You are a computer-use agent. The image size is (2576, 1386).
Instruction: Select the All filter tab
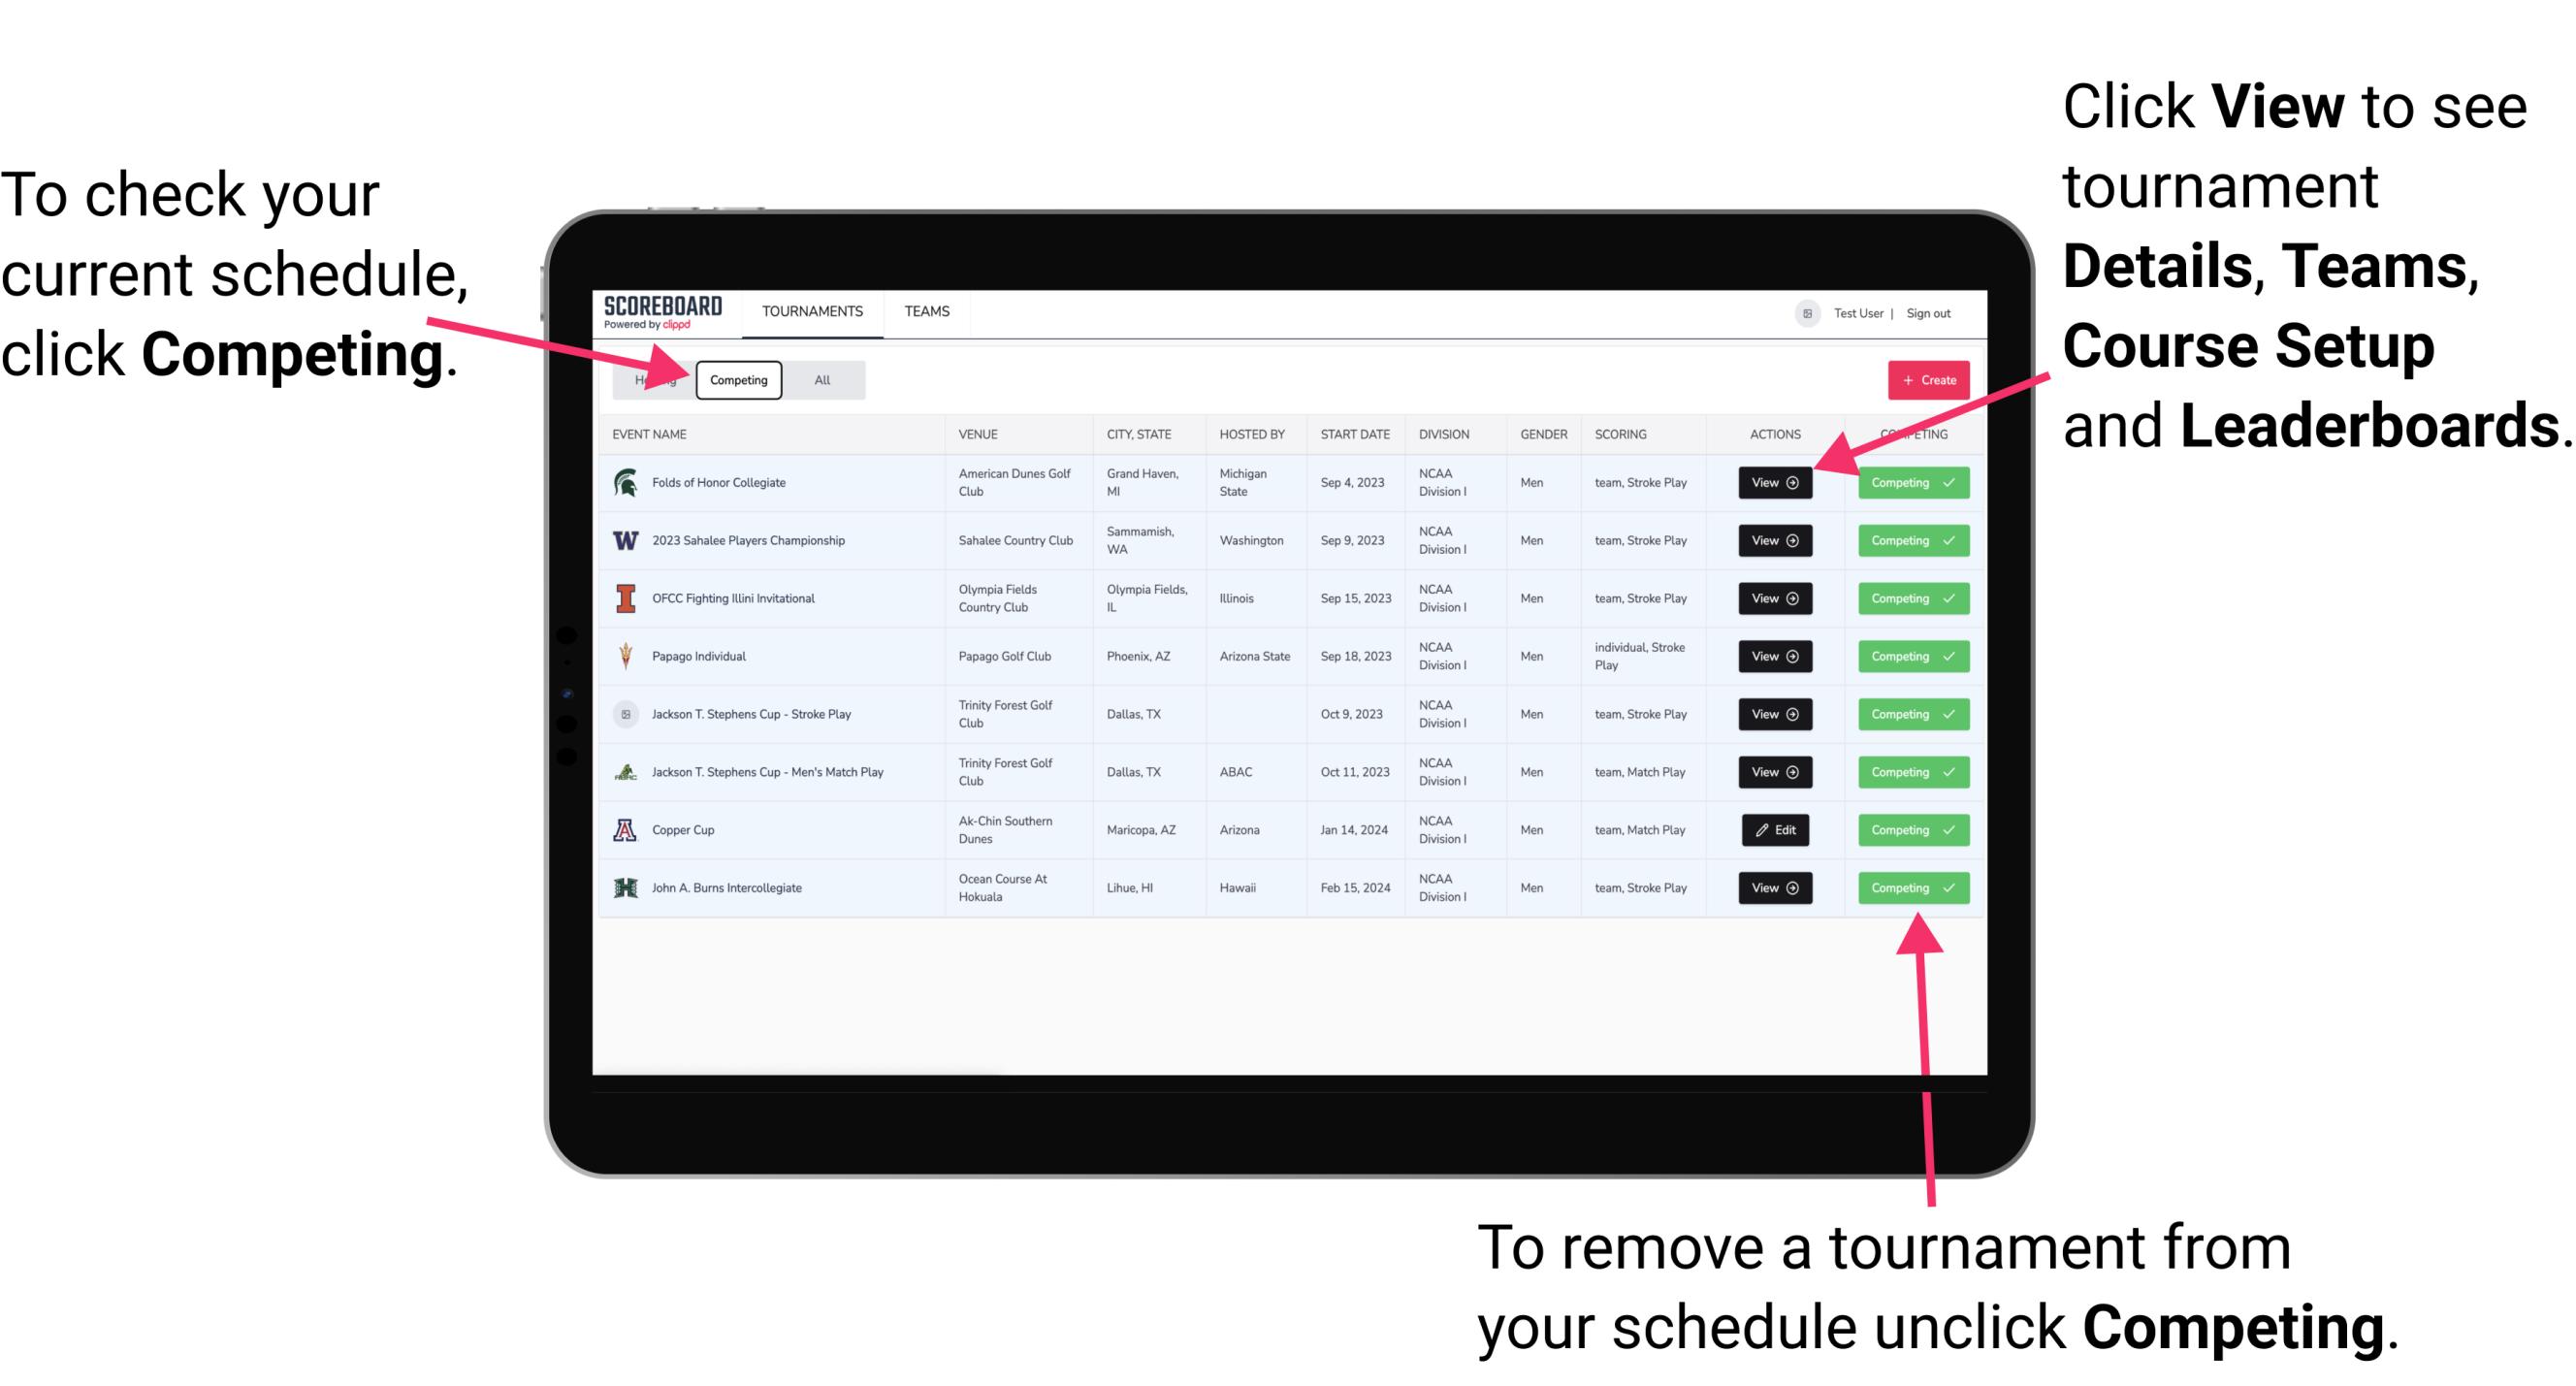coord(818,379)
